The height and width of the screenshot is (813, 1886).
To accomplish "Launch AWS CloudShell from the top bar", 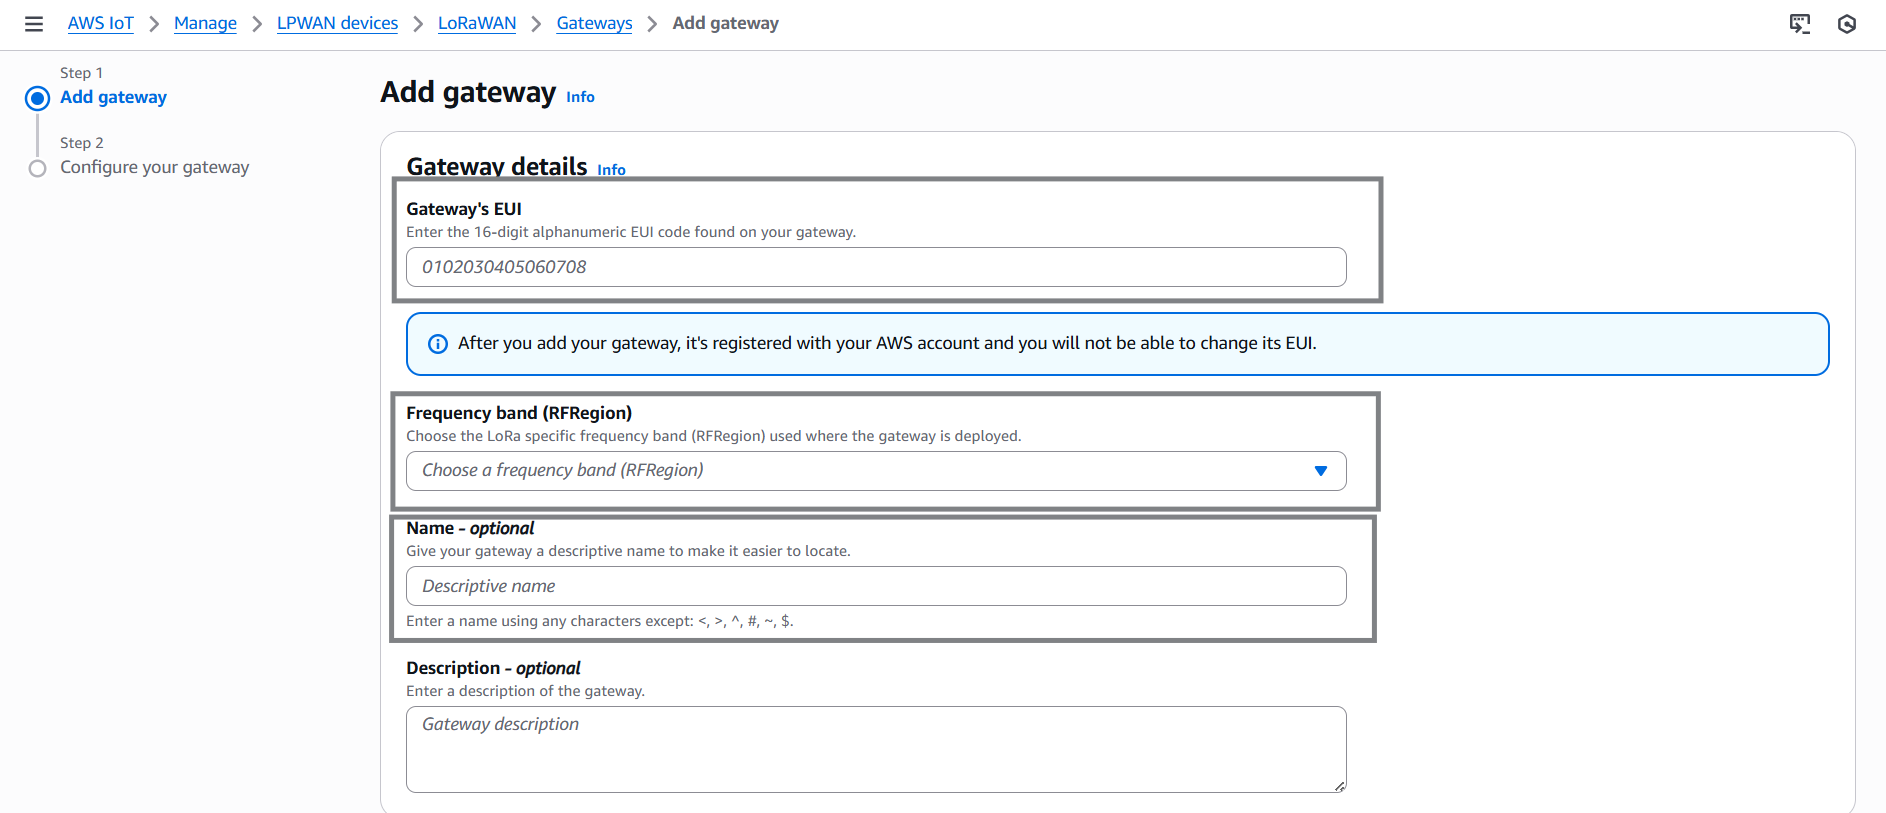I will click(x=1800, y=24).
